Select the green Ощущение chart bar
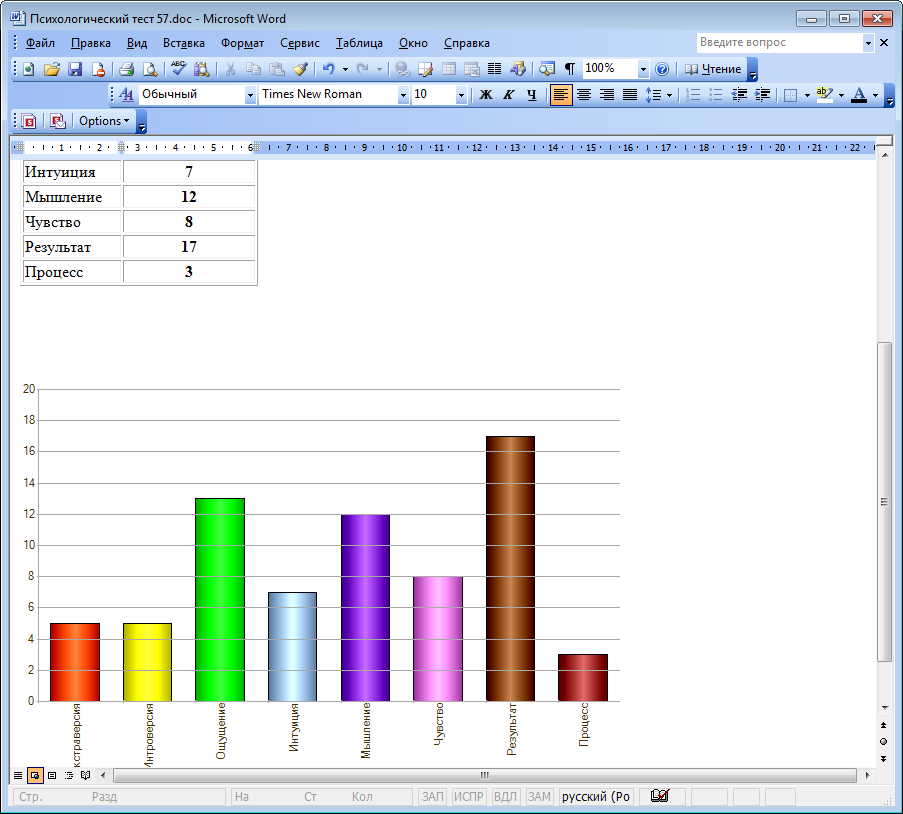Viewport: 903px width, 814px height. pos(220,600)
